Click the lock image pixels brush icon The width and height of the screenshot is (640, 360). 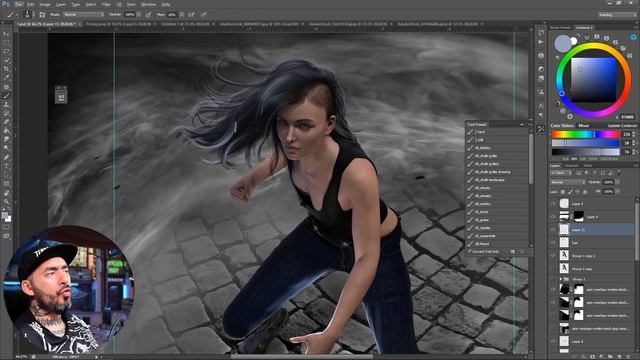tap(570, 191)
